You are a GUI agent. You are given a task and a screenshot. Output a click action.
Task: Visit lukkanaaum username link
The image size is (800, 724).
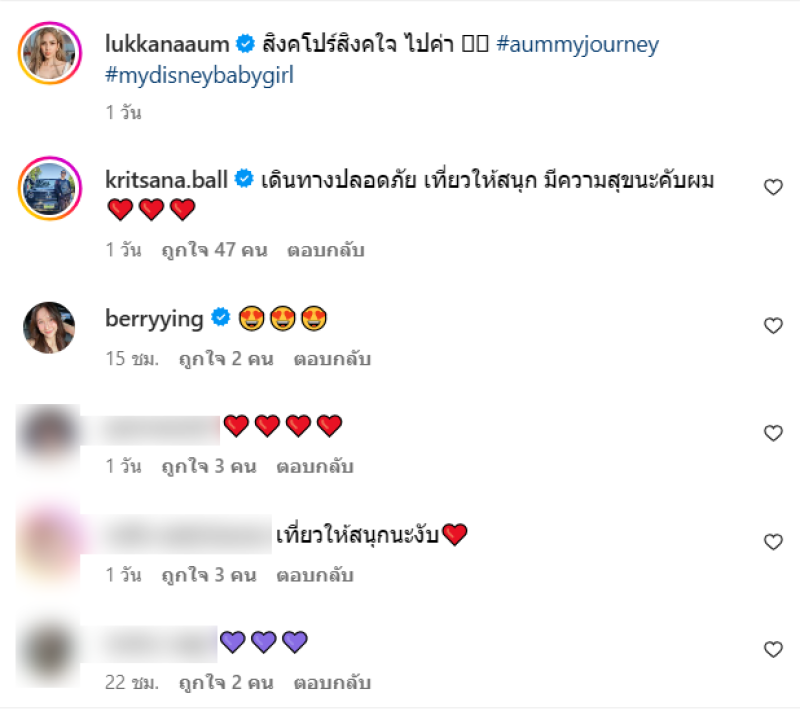point(167,44)
